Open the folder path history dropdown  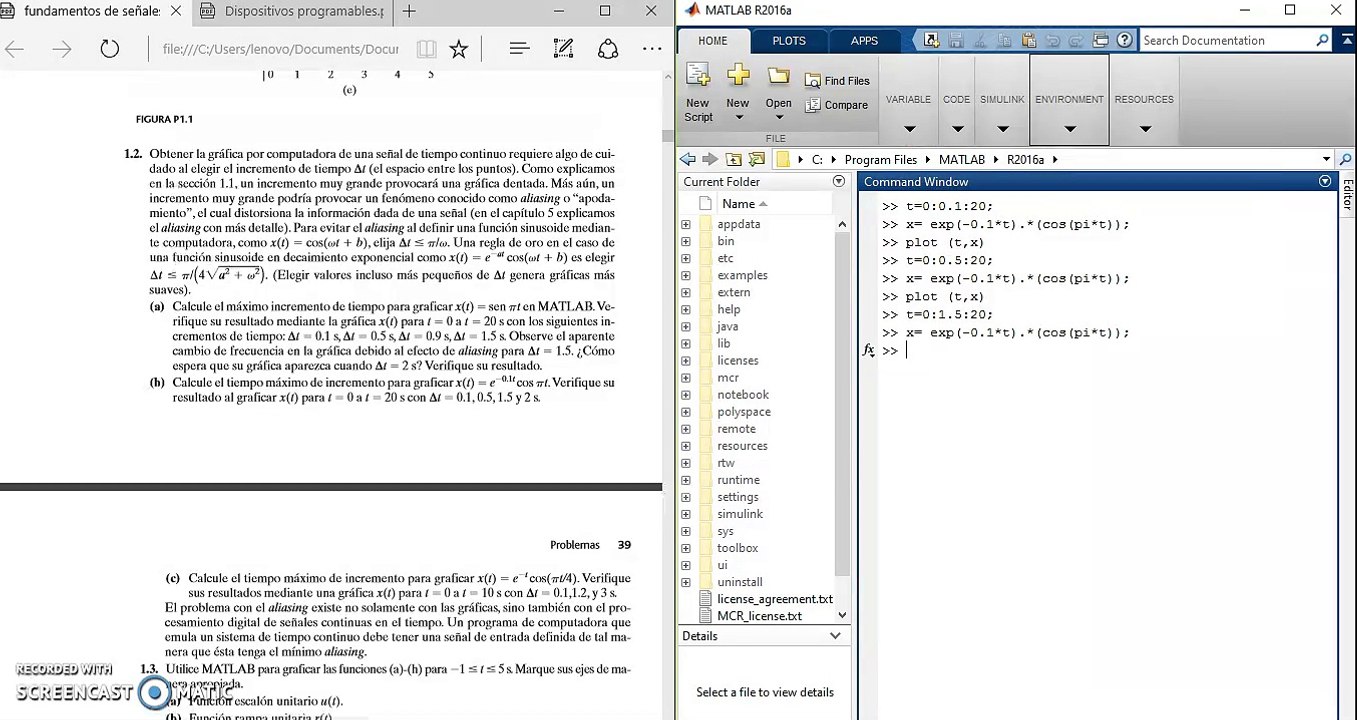click(x=1326, y=160)
